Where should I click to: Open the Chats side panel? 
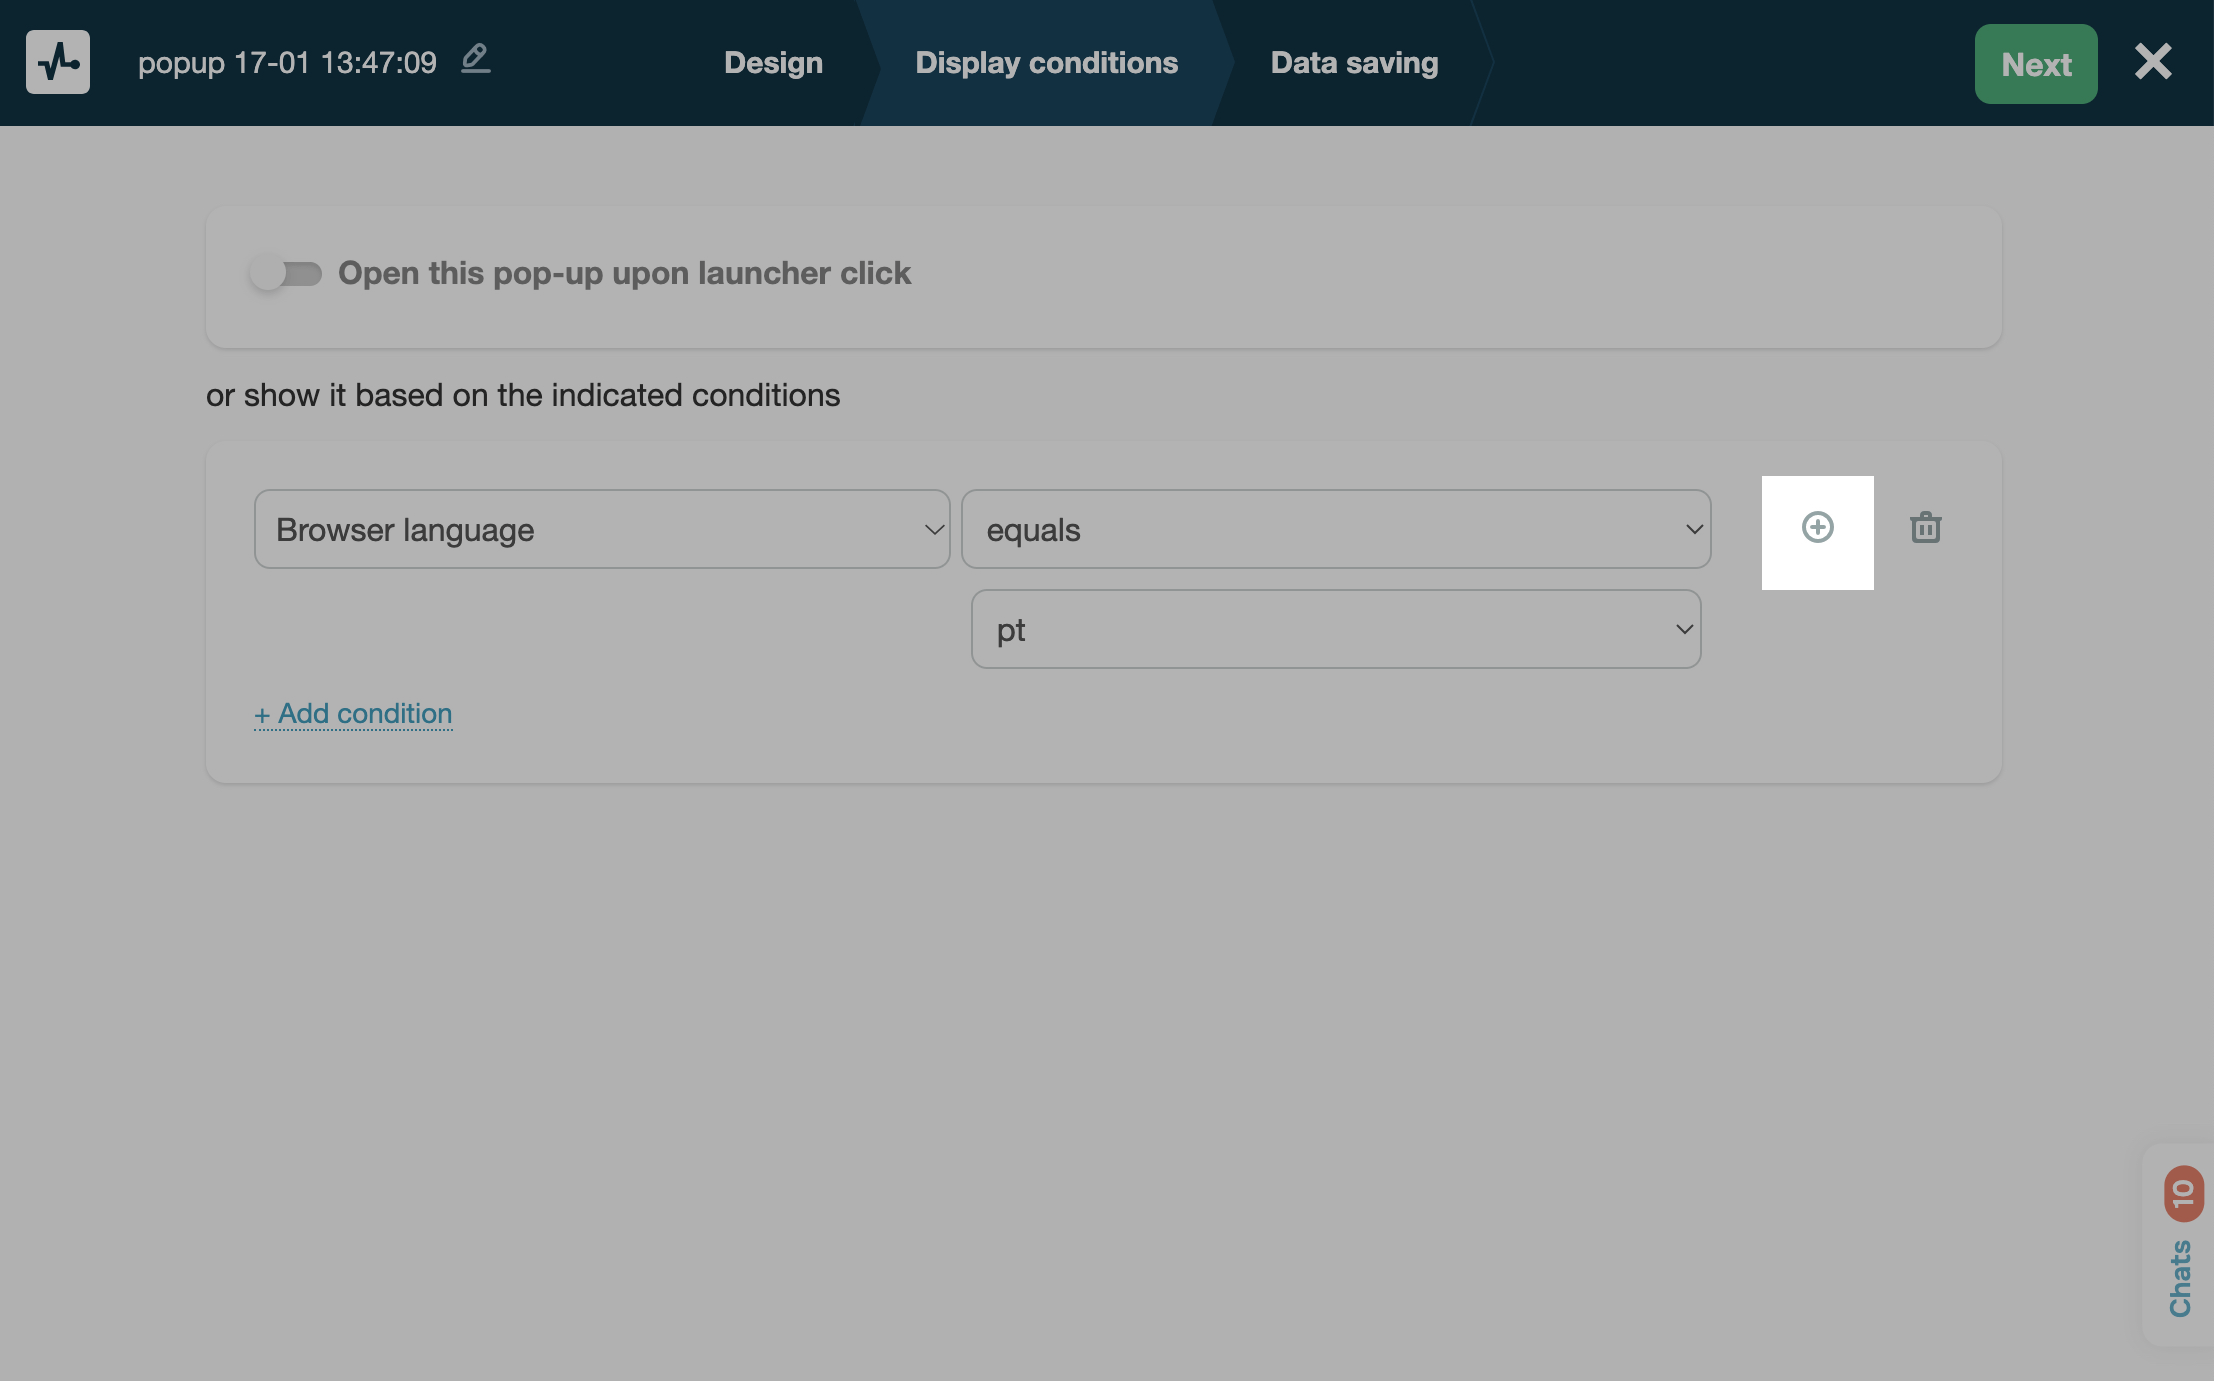[2180, 1278]
